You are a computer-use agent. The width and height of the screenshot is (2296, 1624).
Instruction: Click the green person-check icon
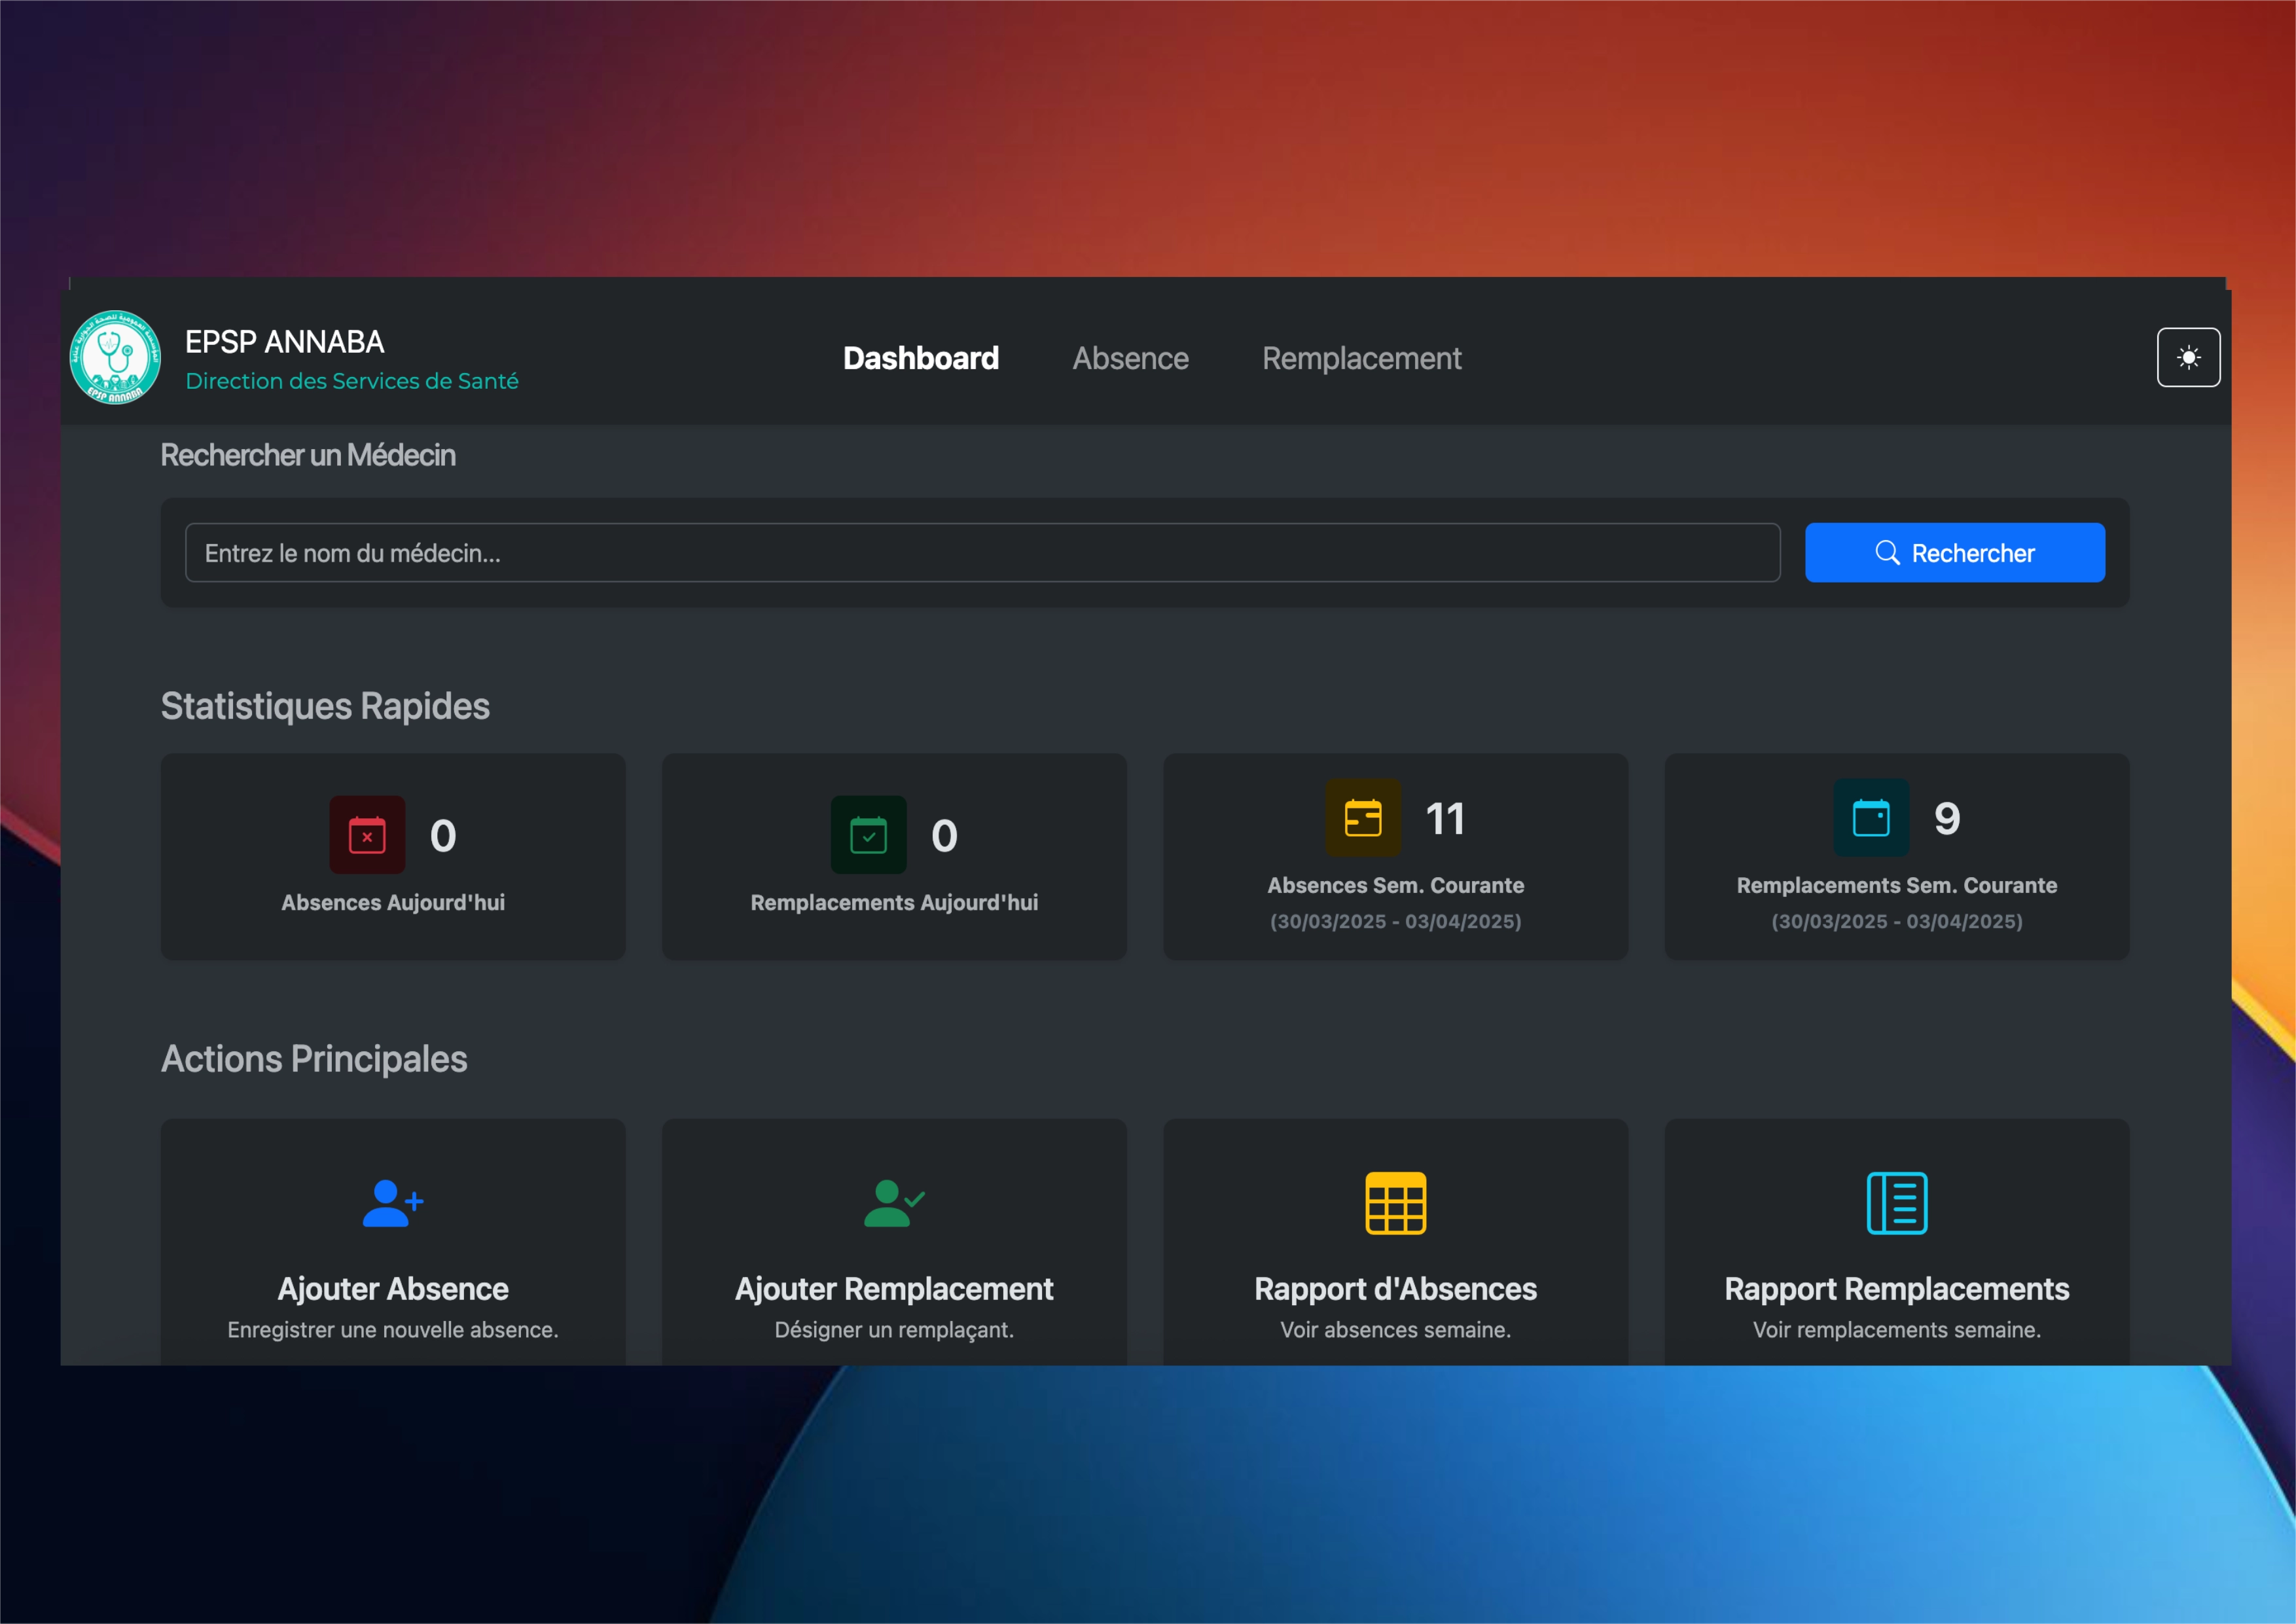tap(893, 1203)
